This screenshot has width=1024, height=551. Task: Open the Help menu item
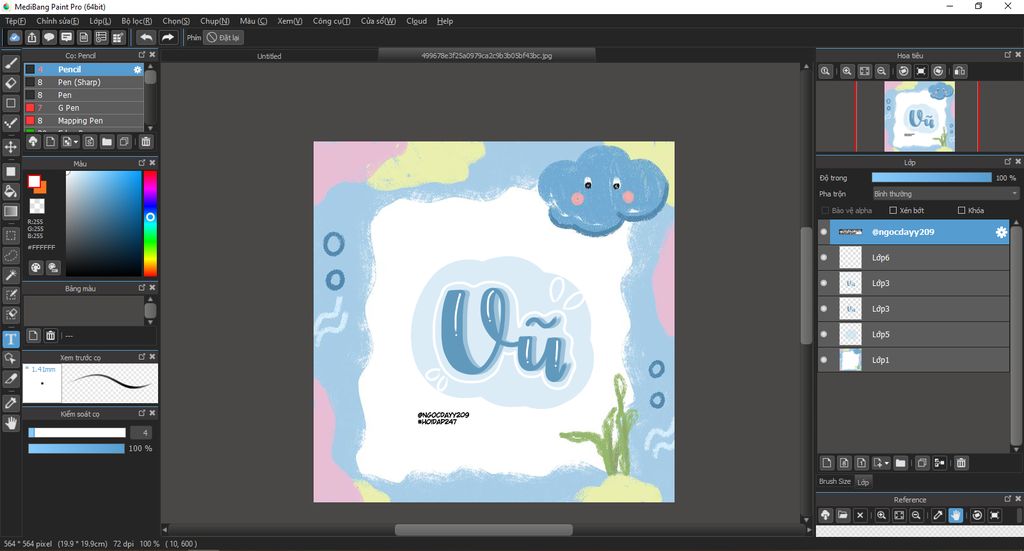pyautogui.click(x=445, y=21)
